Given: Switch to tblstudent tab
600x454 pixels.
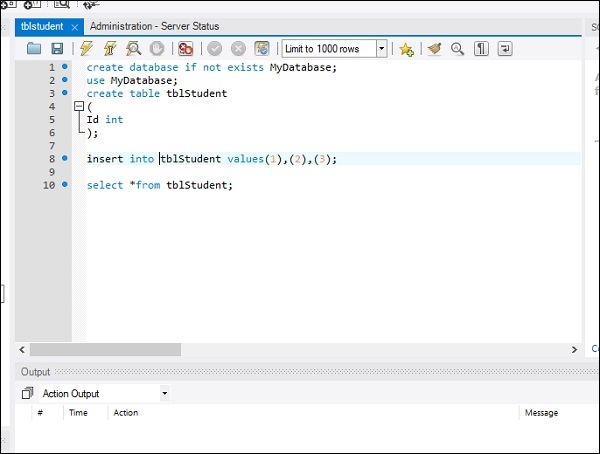Looking at the screenshot, I should click(x=42, y=26).
